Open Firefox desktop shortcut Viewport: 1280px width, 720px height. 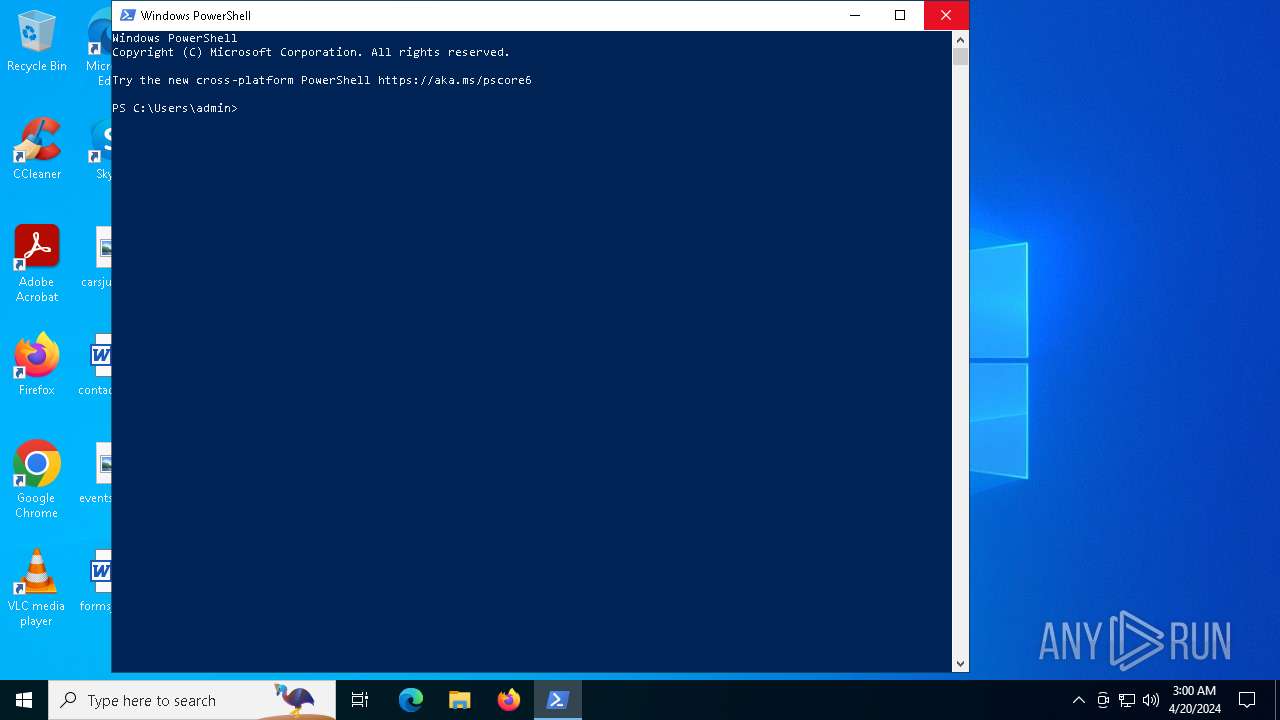click(37, 366)
